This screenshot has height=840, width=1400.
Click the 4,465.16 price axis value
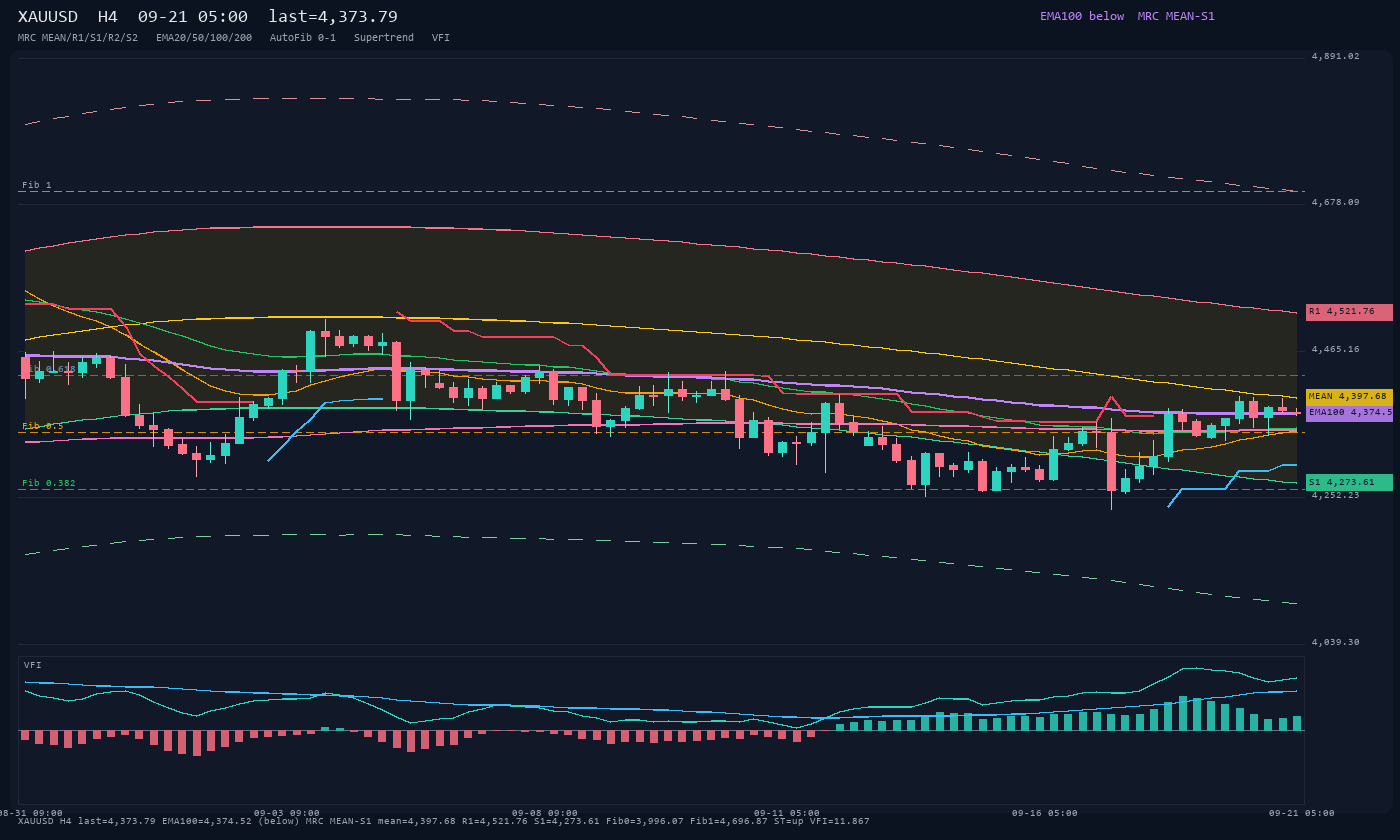pos(1336,349)
